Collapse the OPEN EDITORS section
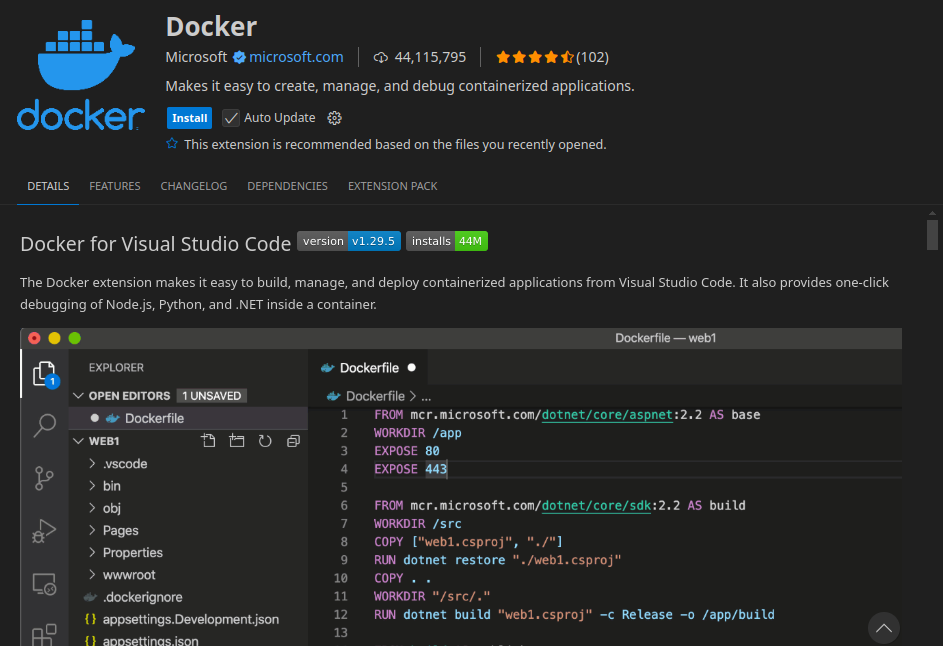 coord(79,396)
